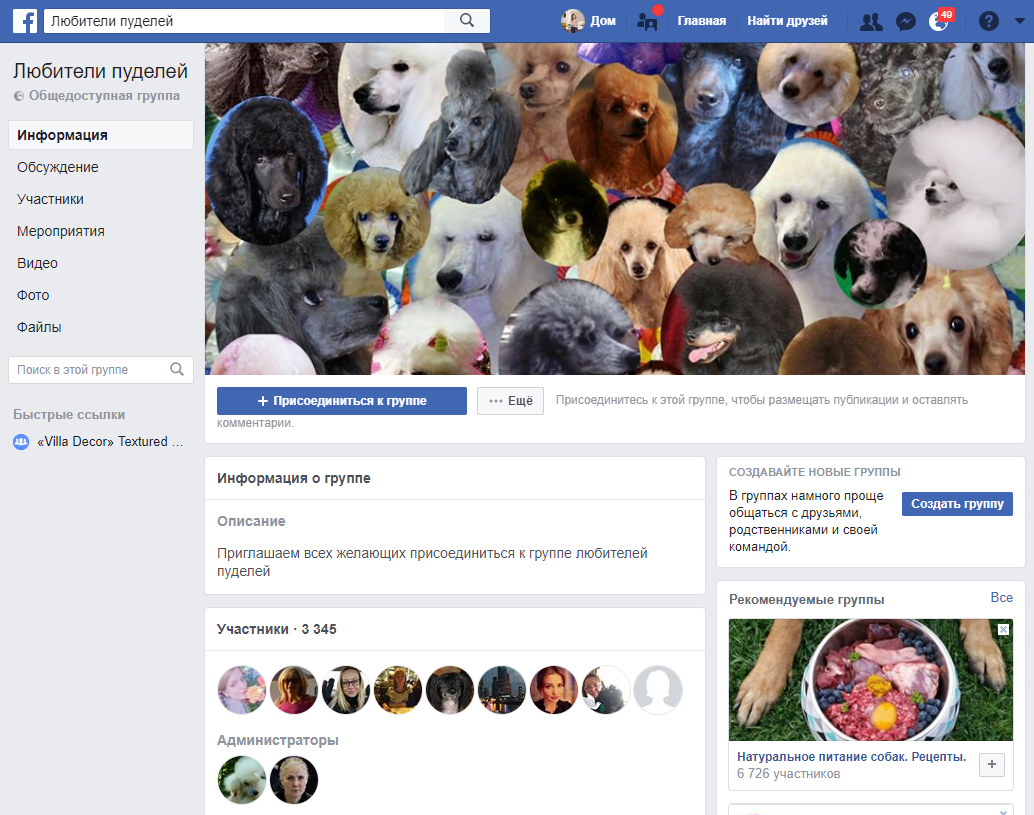This screenshot has width=1034, height=815.
Task: Open Все recommended groups link
Action: [1001, 597]
